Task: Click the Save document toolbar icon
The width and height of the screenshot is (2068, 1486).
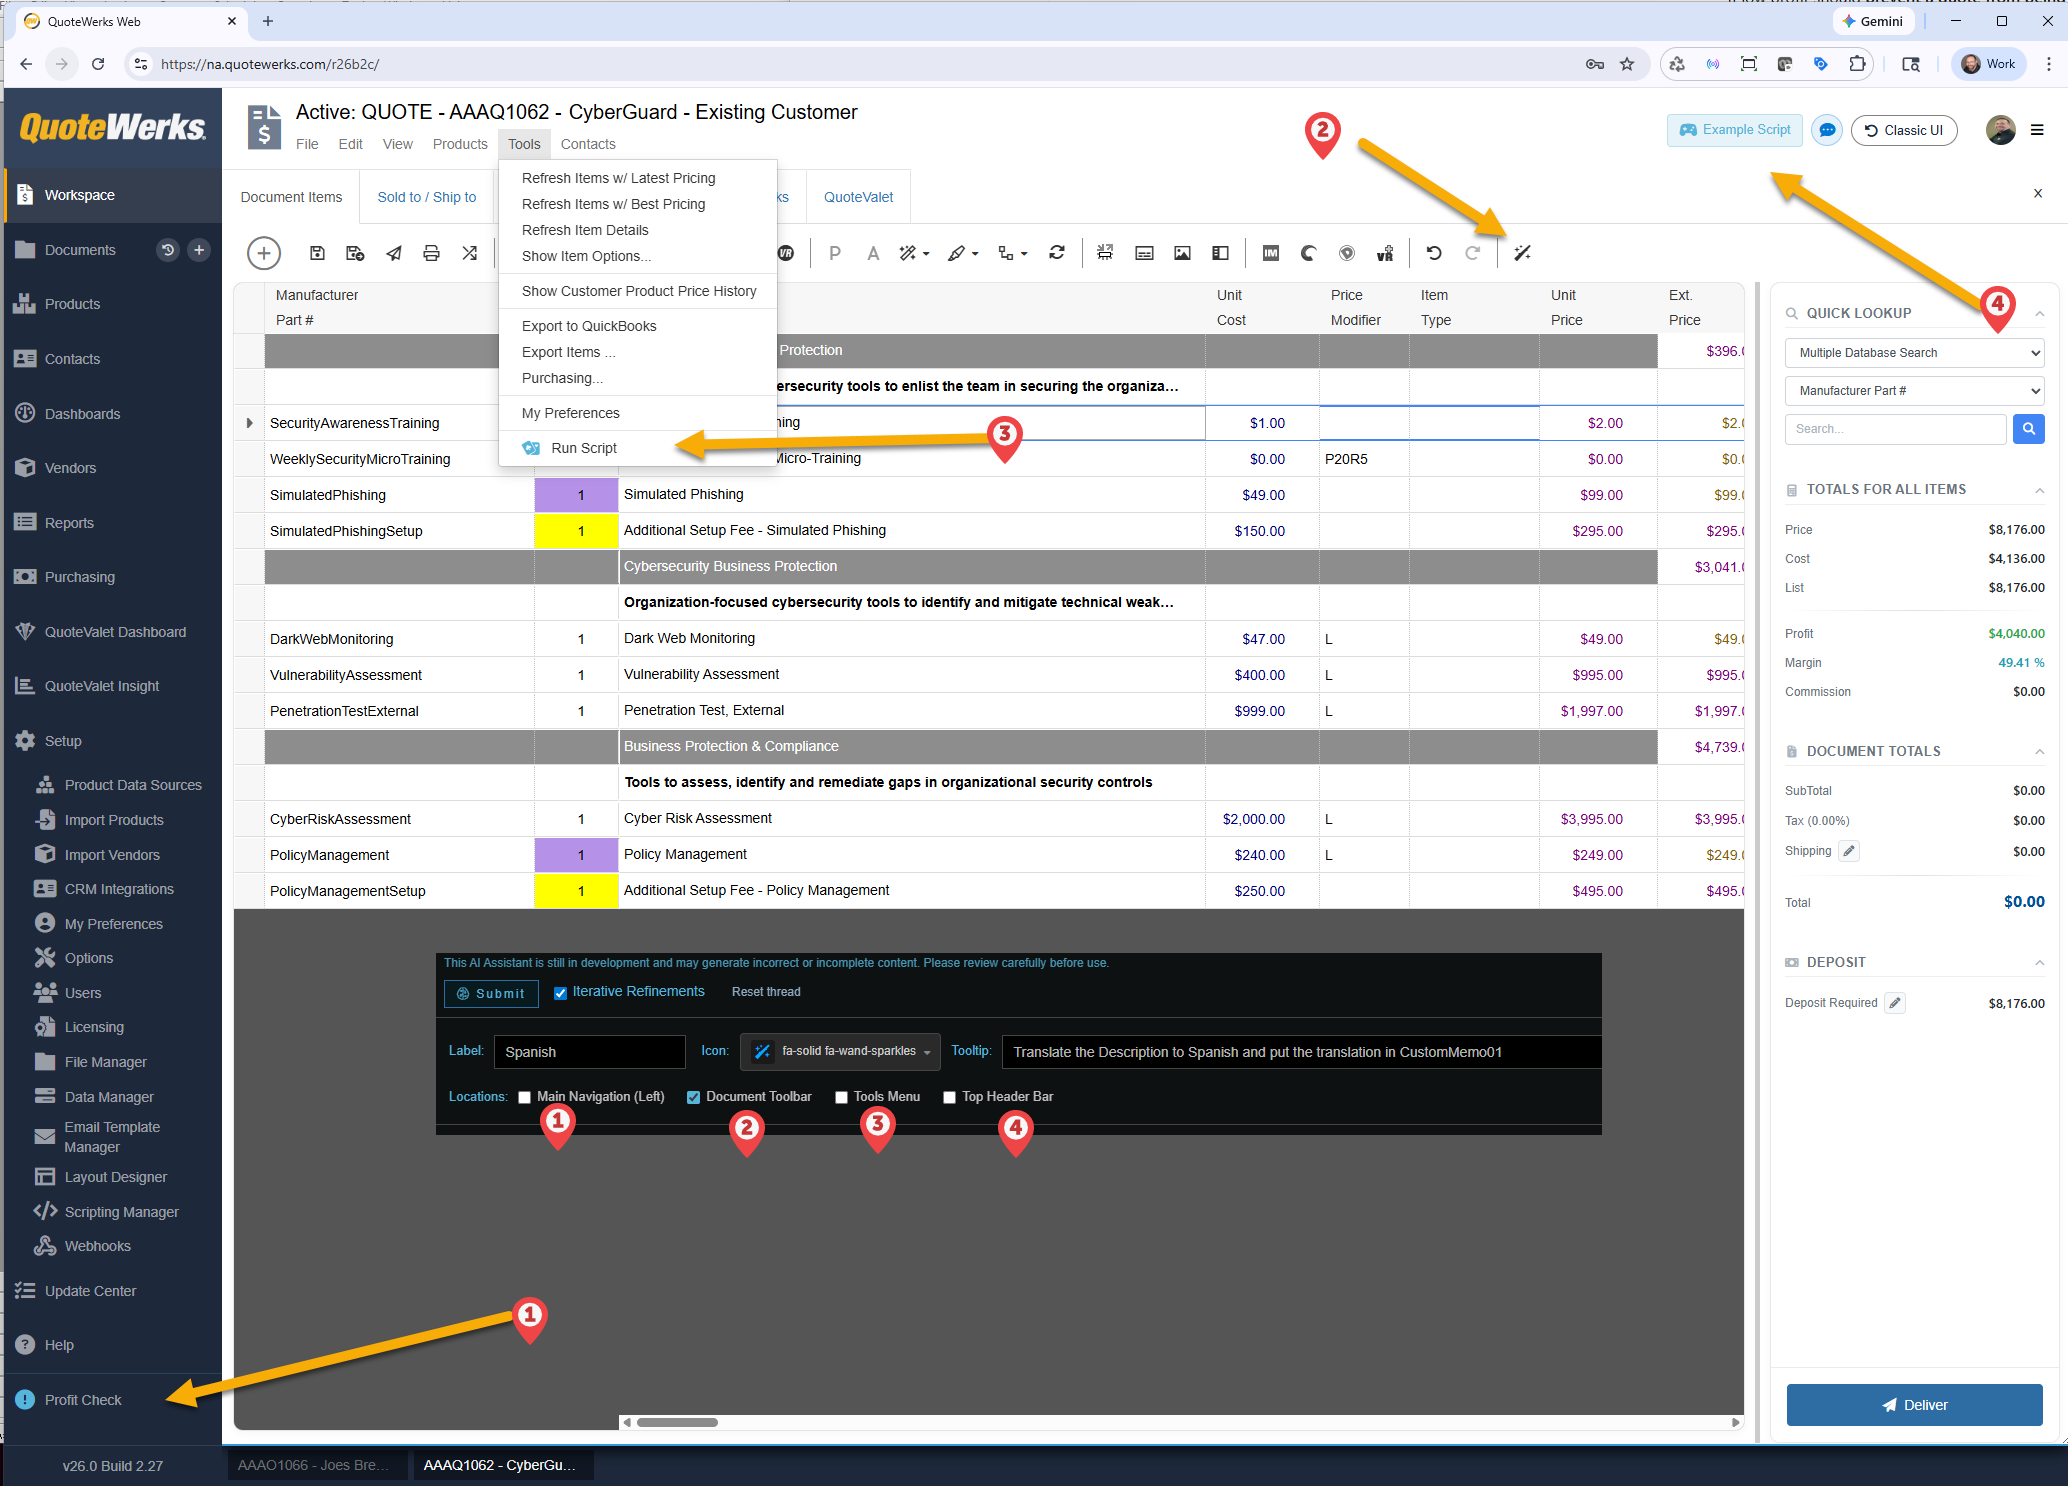Action: pos(317,254)
